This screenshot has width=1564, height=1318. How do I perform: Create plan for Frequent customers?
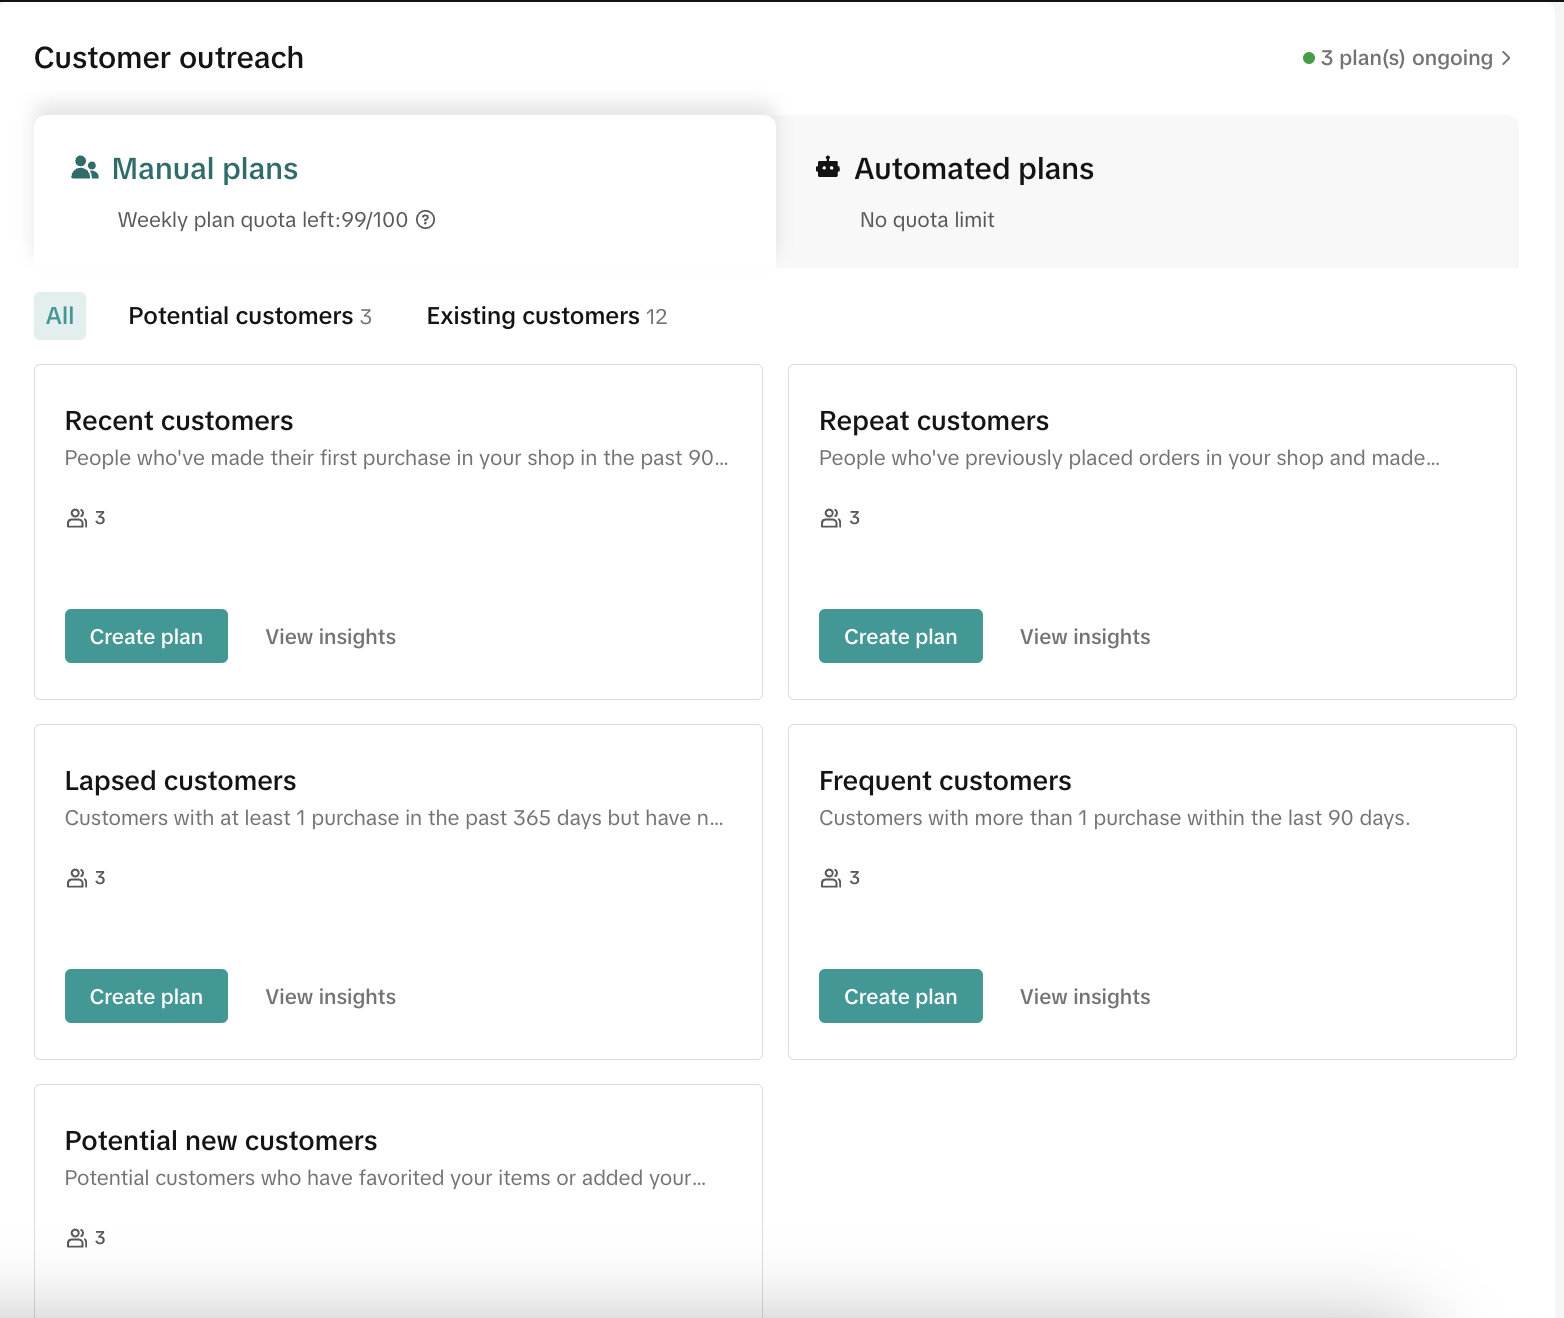pos(900,996)
